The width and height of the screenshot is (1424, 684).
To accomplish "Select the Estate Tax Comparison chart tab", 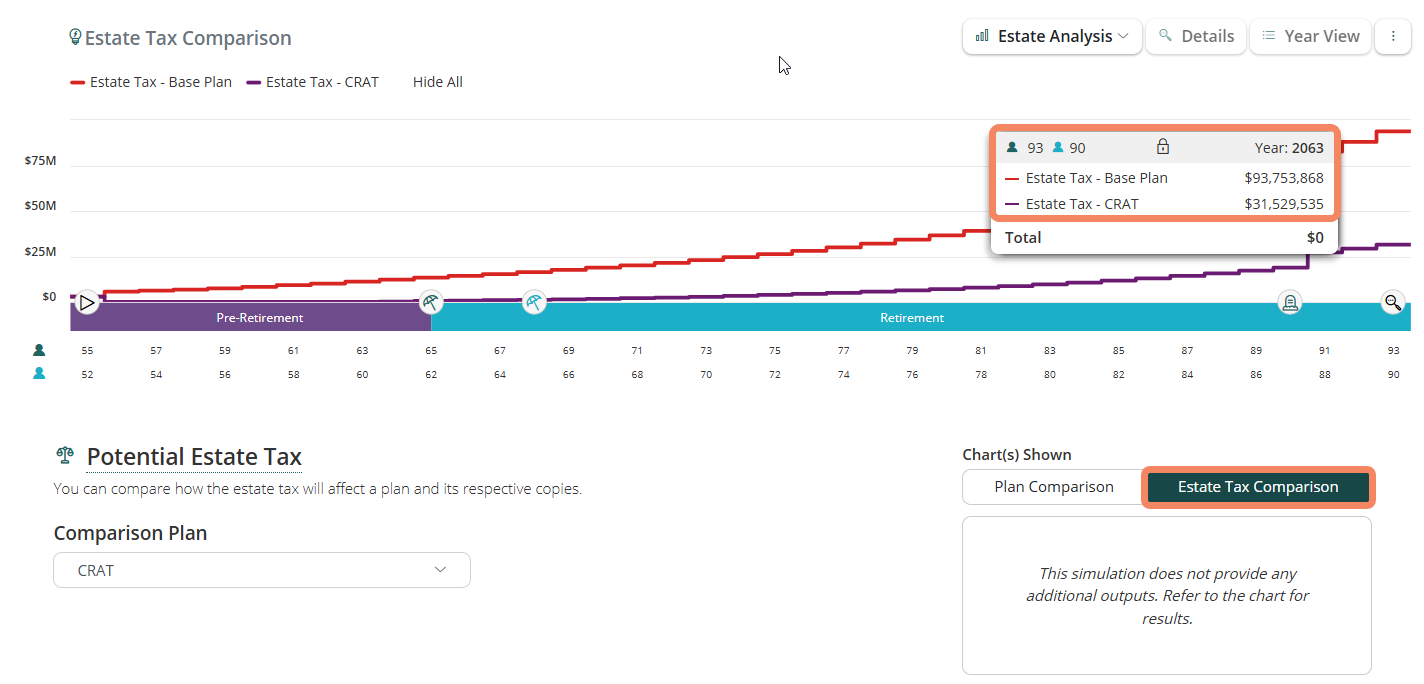I will click(x=1257, y=487).
